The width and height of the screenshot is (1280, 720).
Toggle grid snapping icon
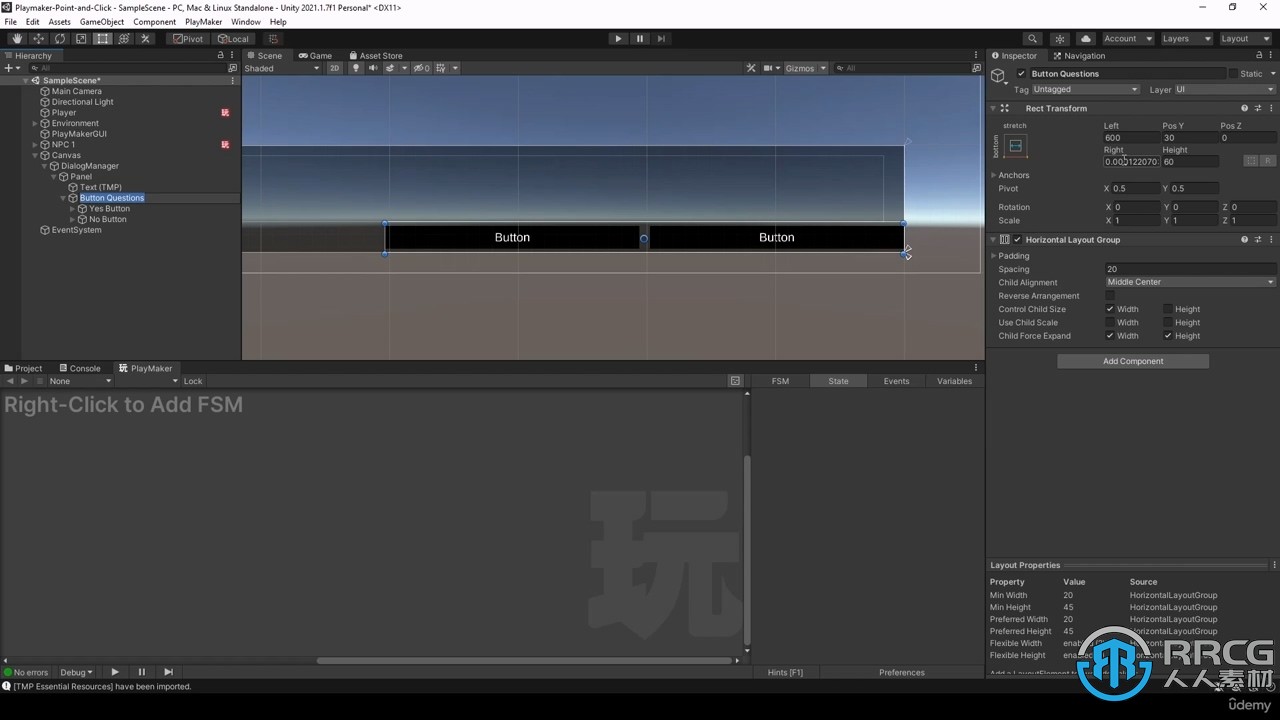click(x=273, y=39)
